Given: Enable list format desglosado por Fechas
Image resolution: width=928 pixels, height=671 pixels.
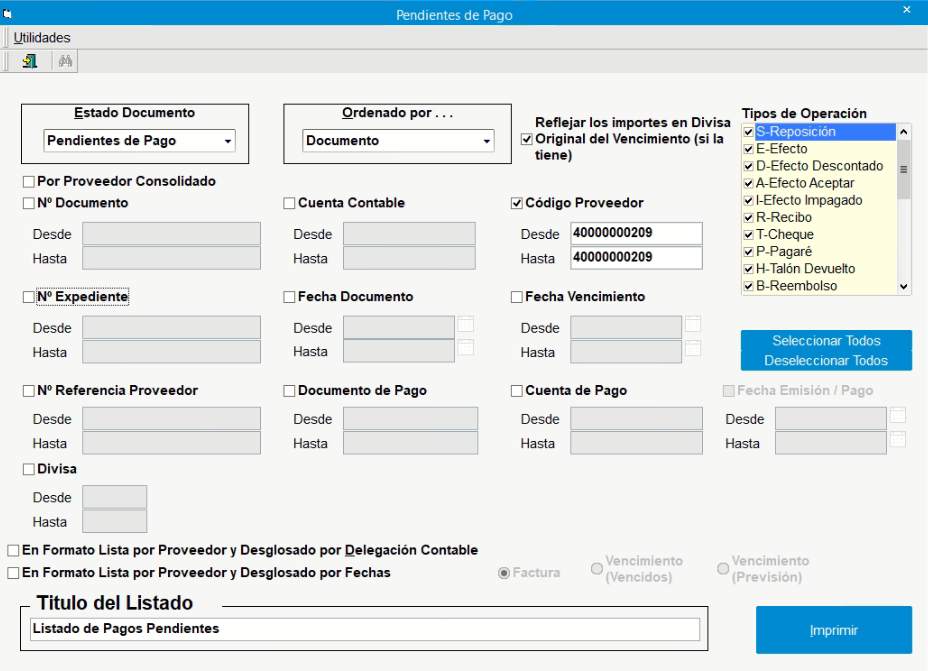Looking at the screenshot, I should 13,573.
